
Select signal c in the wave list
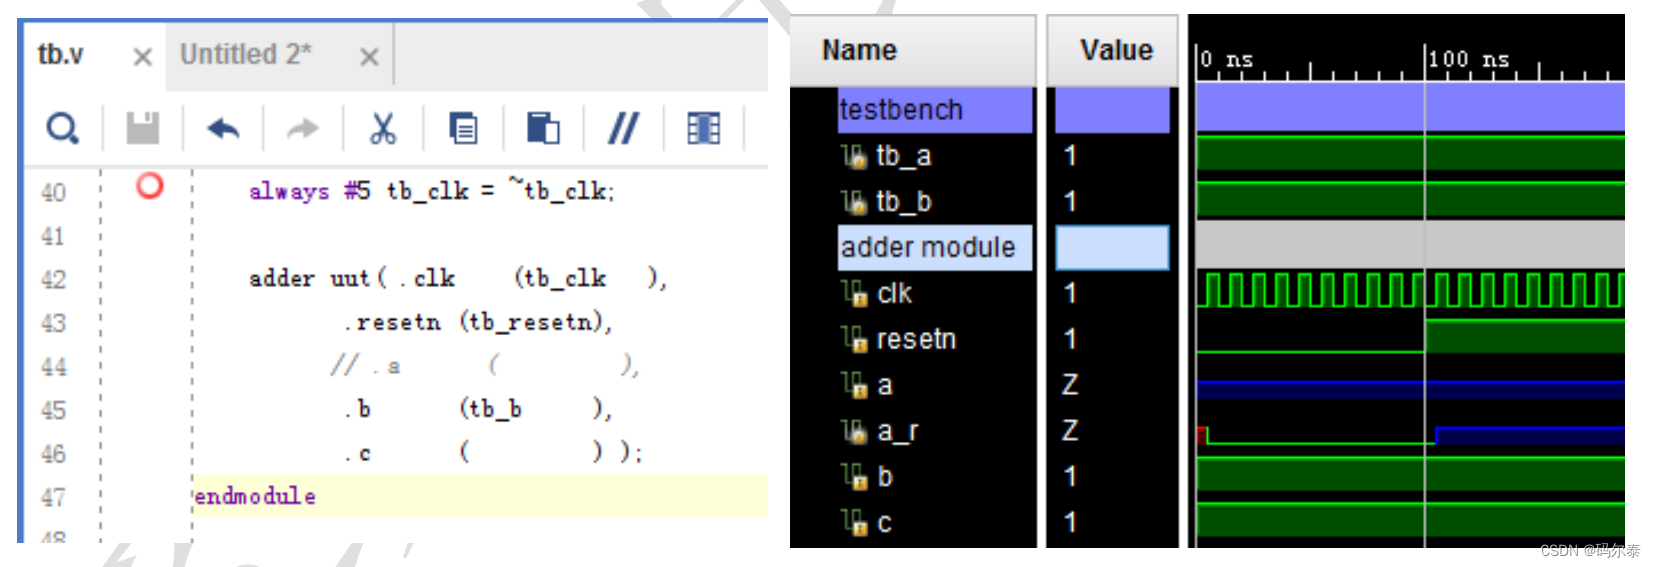[884, 522]
